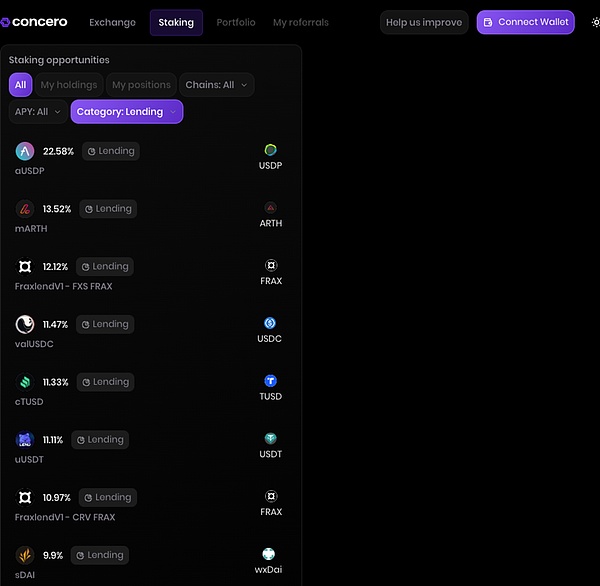Viewport: 600px width, 586px height.
Task: Switch to the Exchange tab
Action: tap(112, 22)
